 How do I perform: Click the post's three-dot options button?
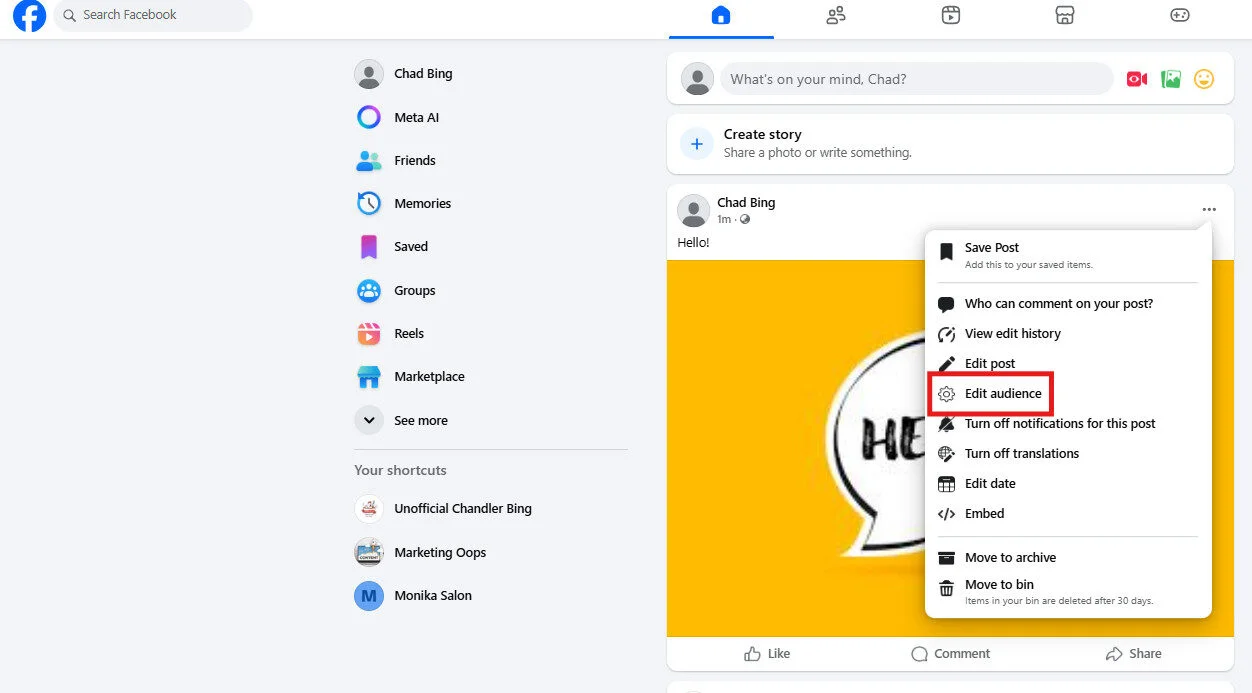pos(1209,210)
